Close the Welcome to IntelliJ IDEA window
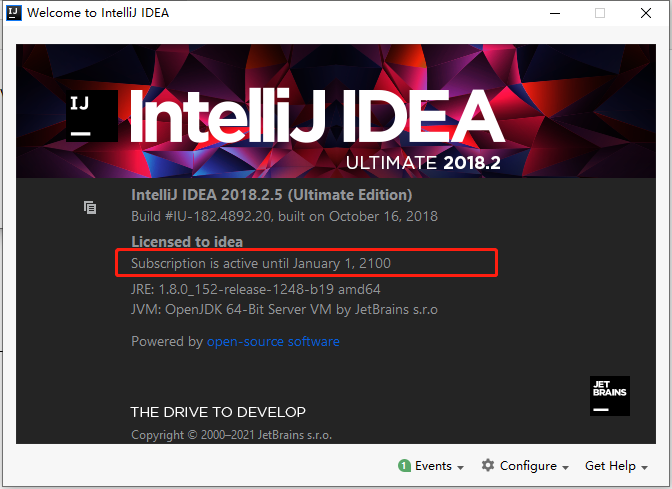 (x=646, y=13)
